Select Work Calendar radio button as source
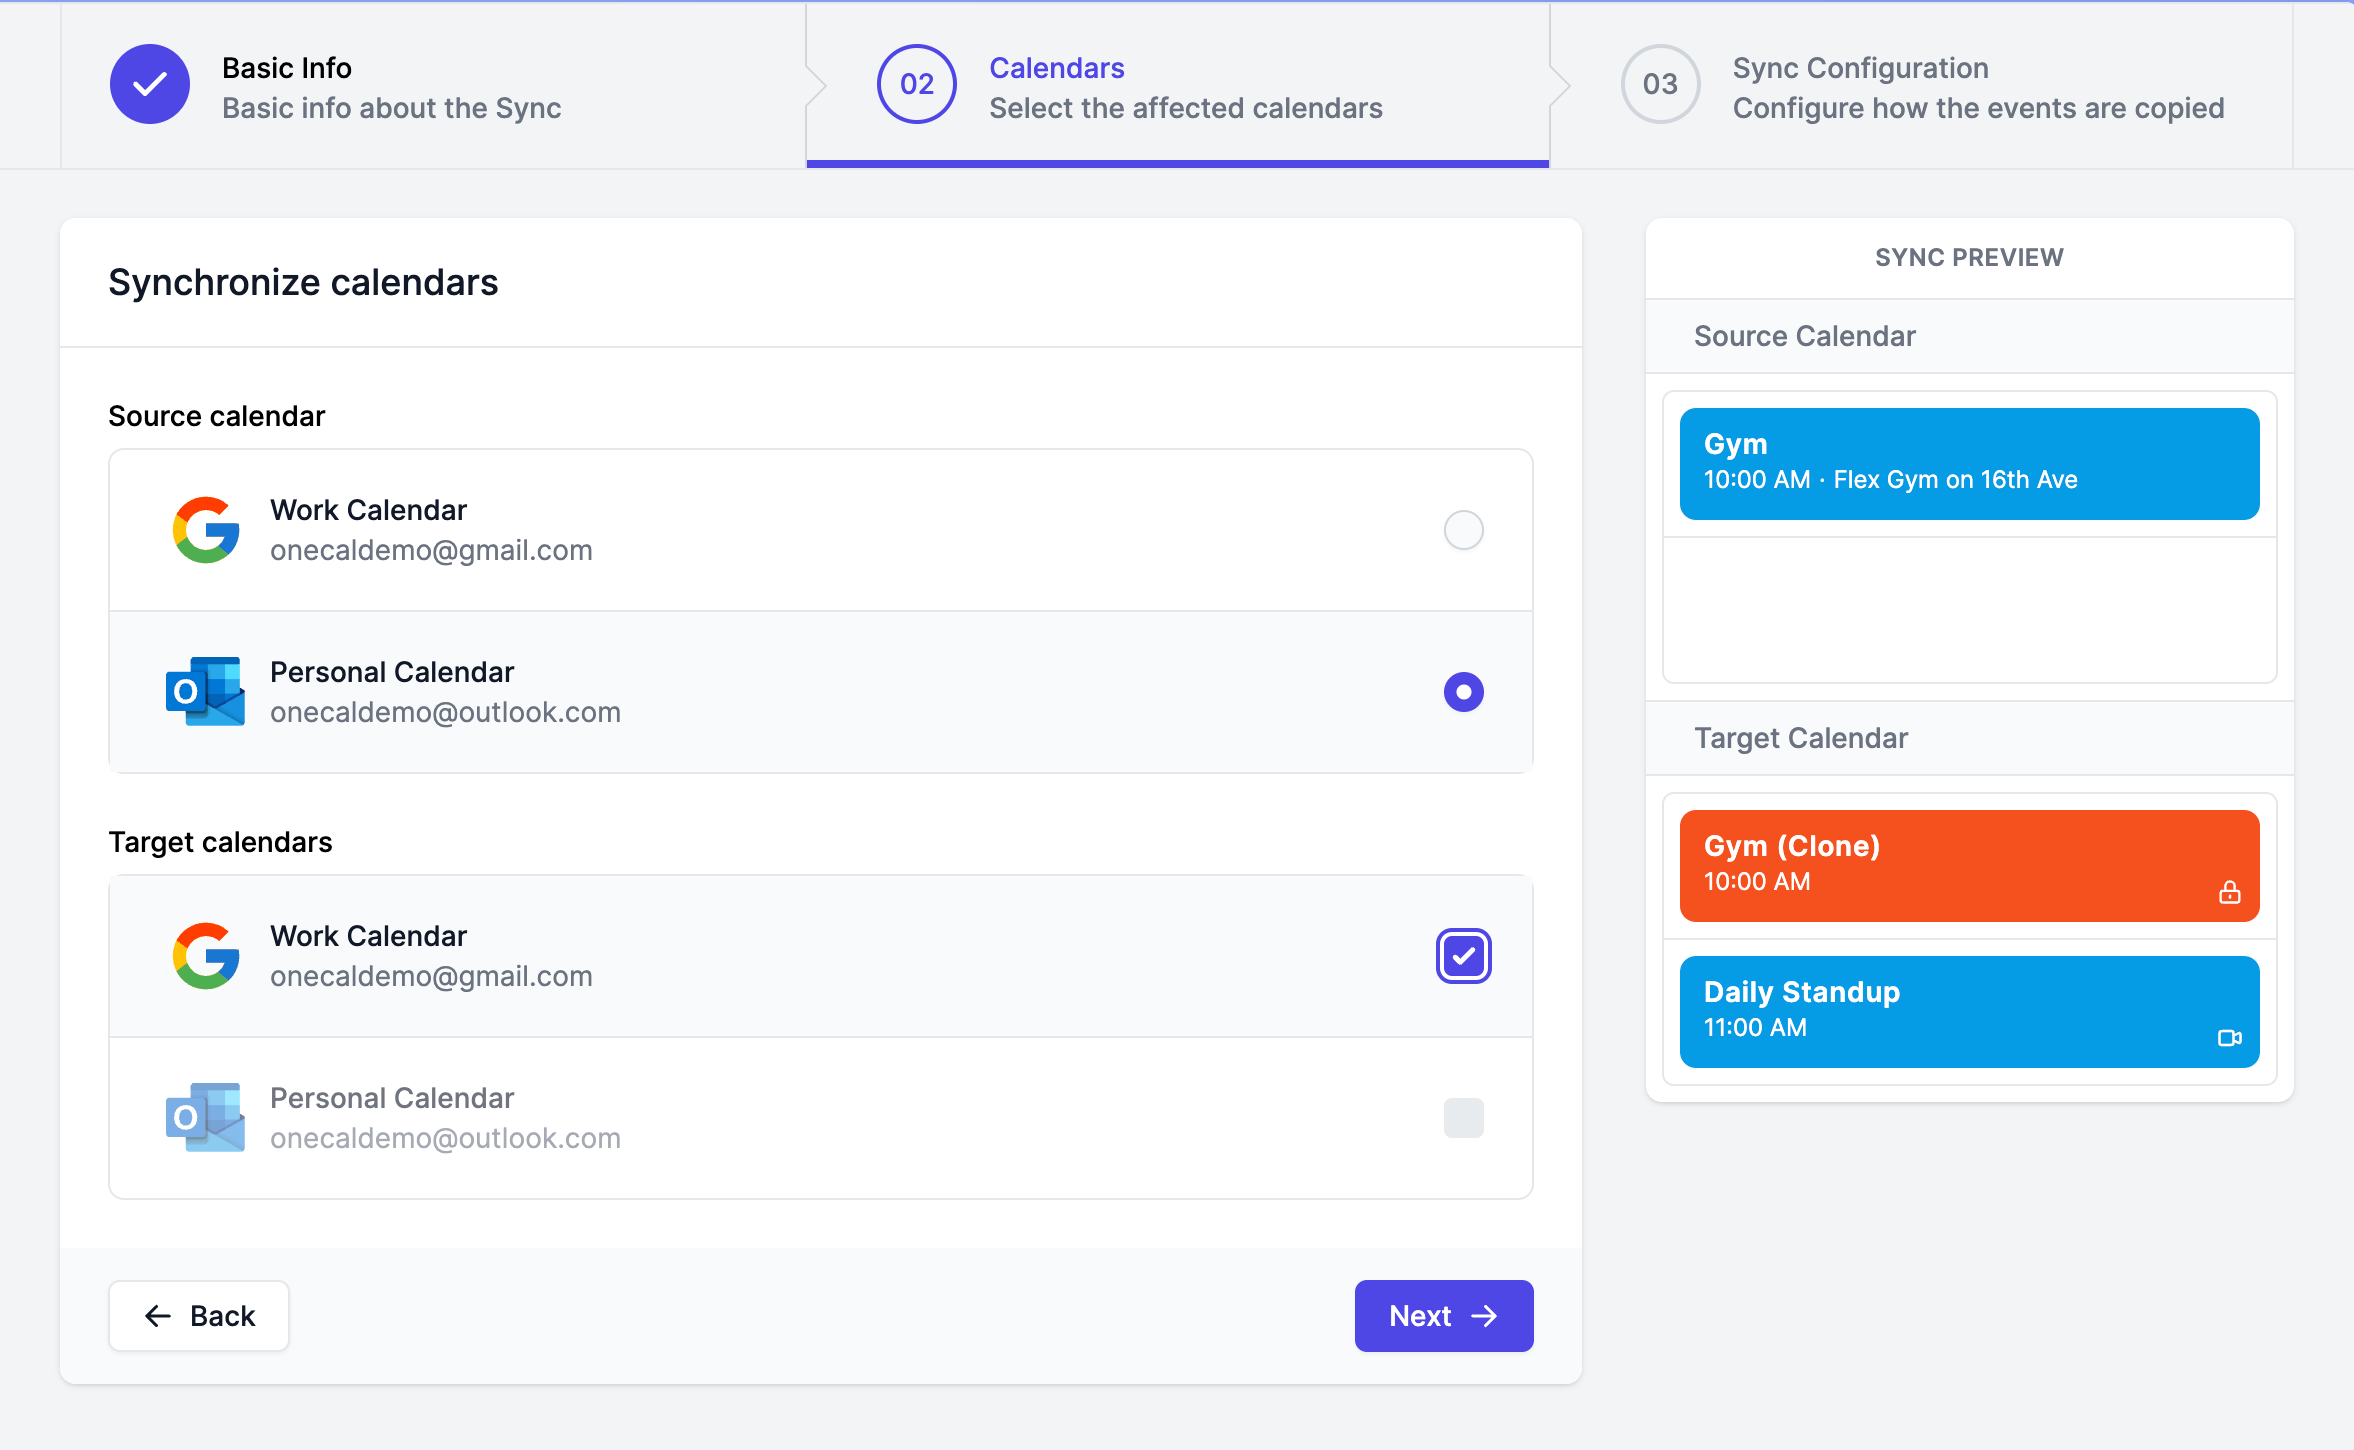Viewport: 2354px width, 1450px height. pos(1459,528)
